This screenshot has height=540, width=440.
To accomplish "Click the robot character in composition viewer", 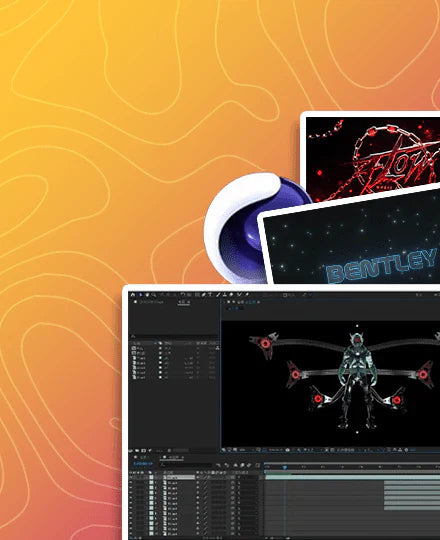I will [x=358, y=381].
